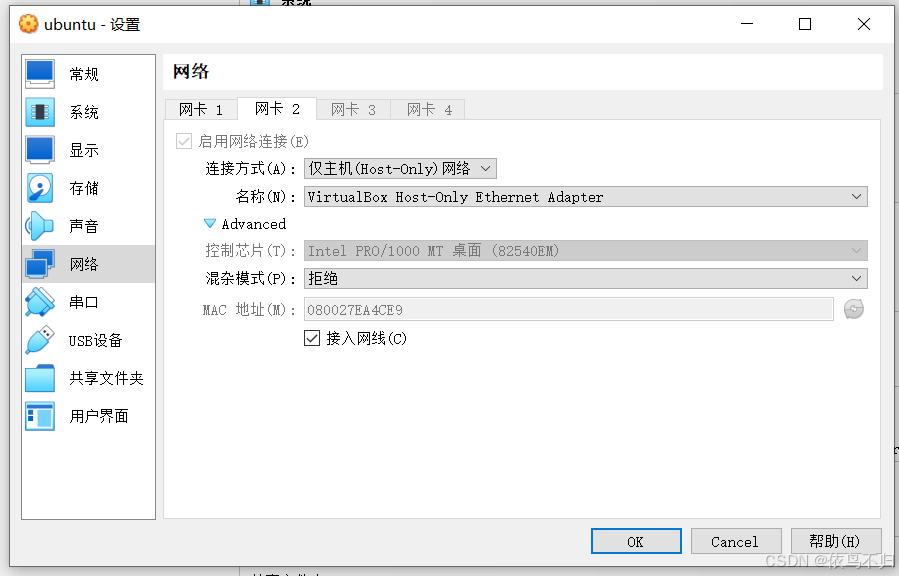Select the 声音 label in sidebar
The height and width of the screenshot is (576, 899).
(x=84, y=226)
